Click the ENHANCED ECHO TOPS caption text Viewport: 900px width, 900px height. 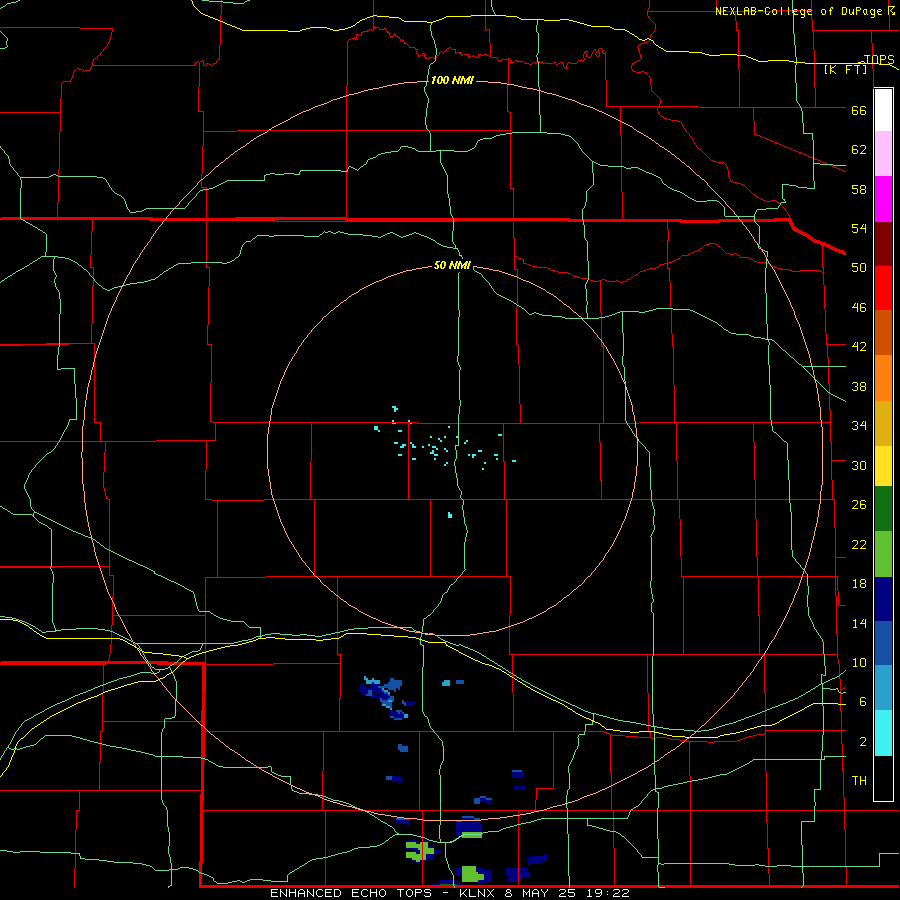(x=351, y=893)
